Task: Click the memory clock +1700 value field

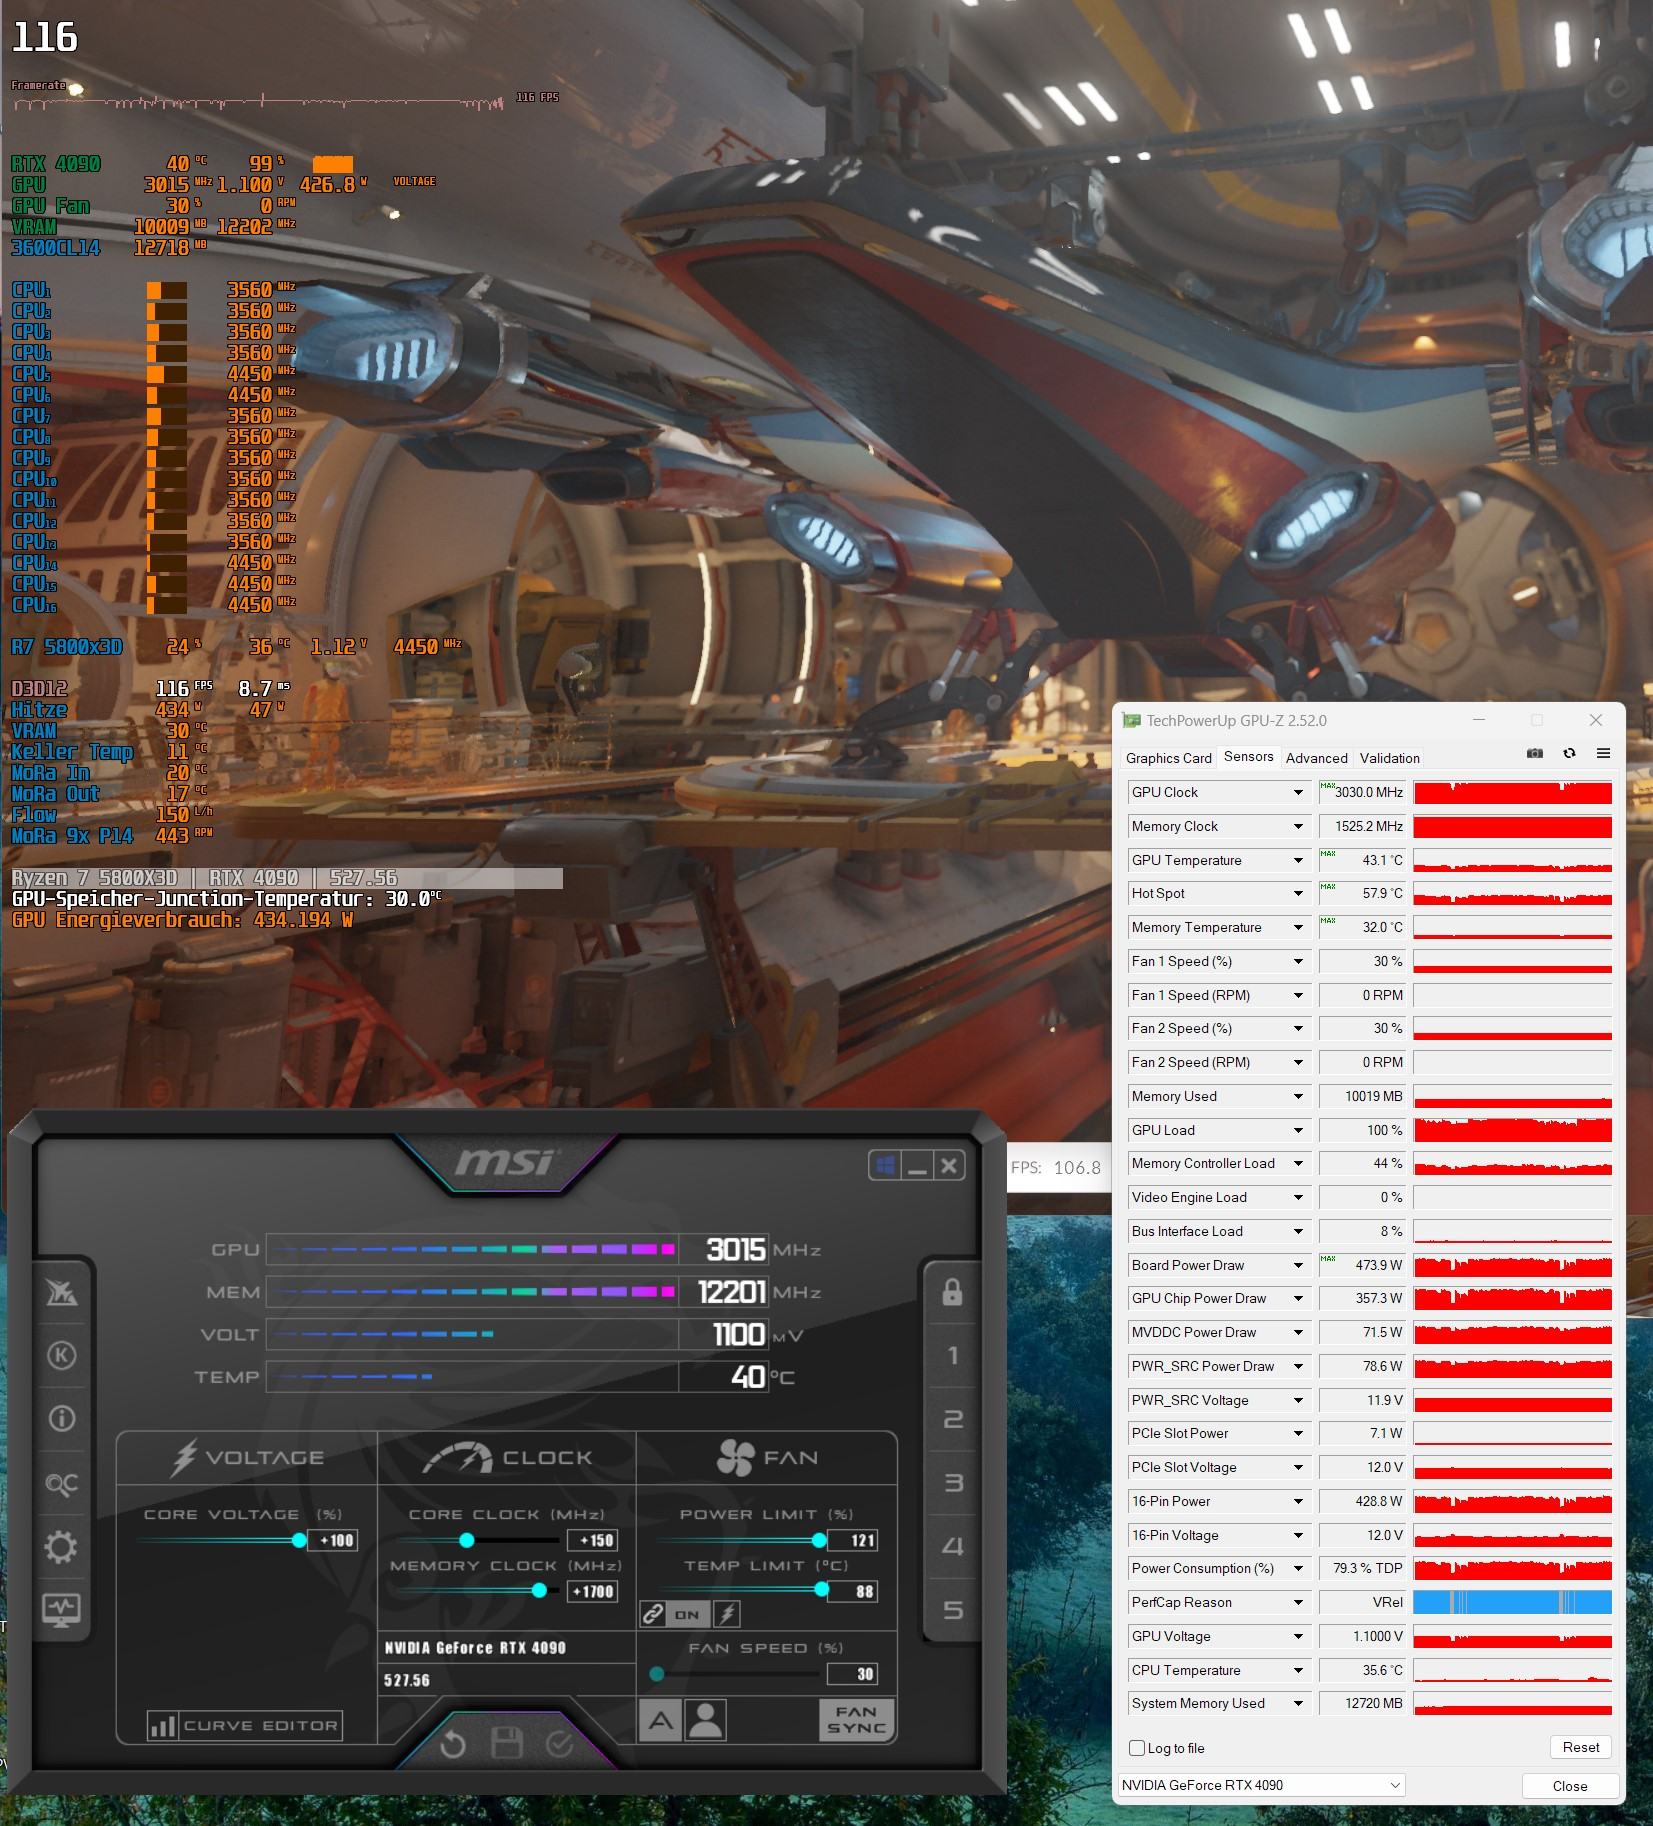Action: (x=592, y=1591)
